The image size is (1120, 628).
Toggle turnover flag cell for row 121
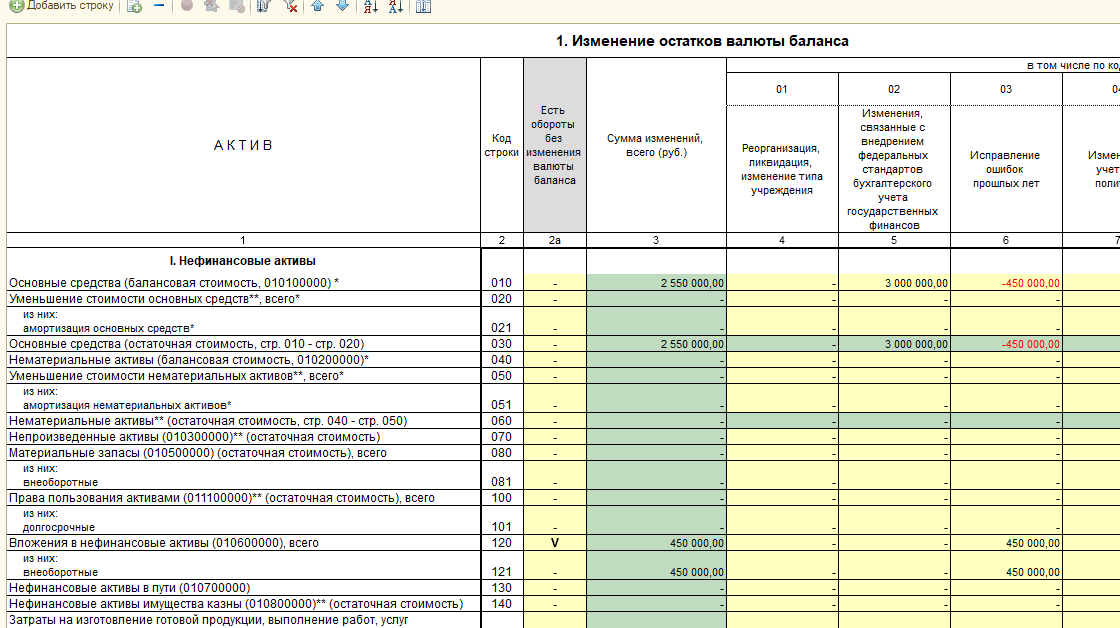tap(555, 565)
